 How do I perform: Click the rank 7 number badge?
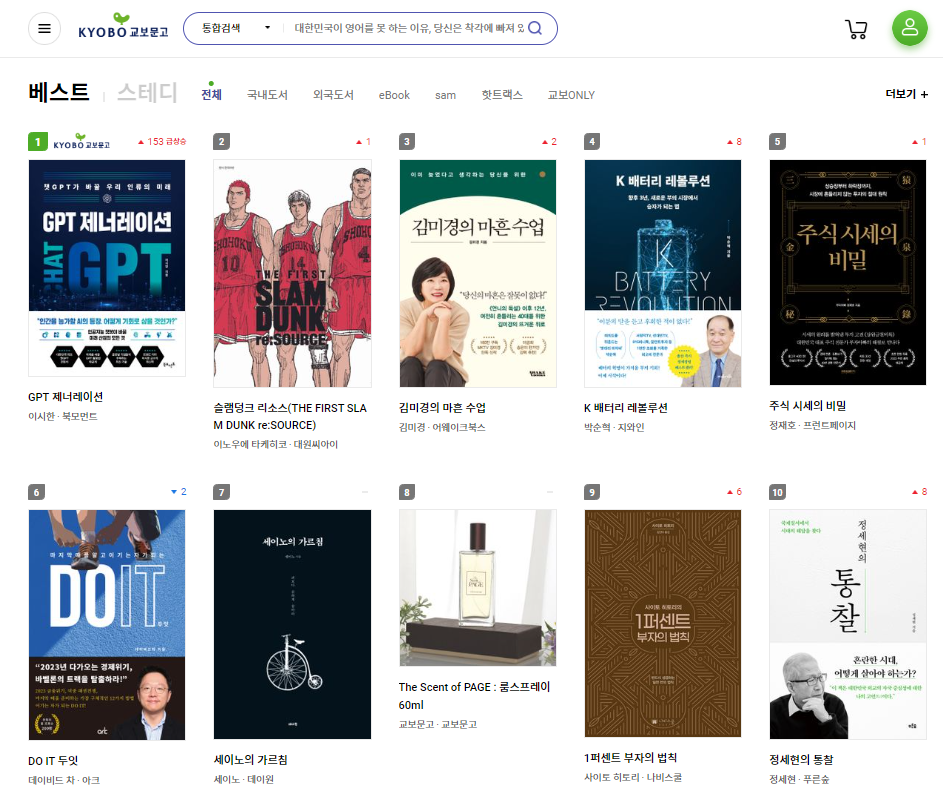point(221,493)
